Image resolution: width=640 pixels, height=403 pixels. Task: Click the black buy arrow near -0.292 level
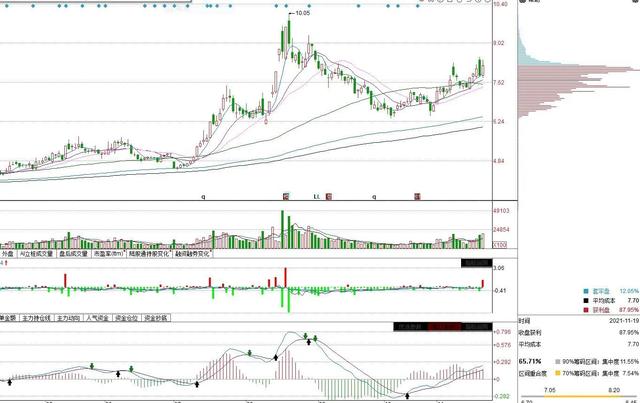pyautogui.click(x=407, y=396)
